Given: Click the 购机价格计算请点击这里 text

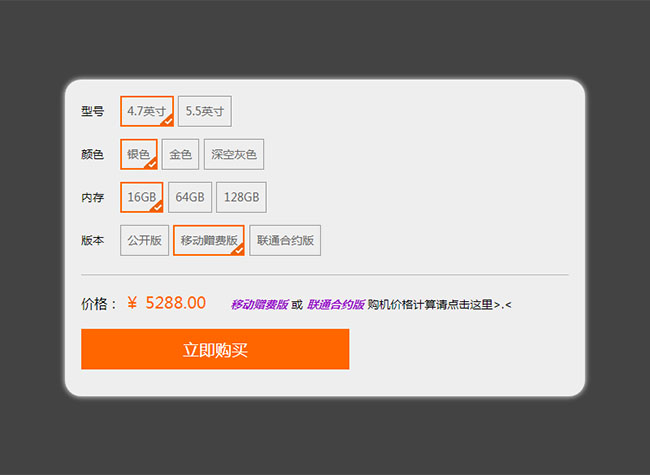Looking at the screenshot, I should click(x=430, y=304).
